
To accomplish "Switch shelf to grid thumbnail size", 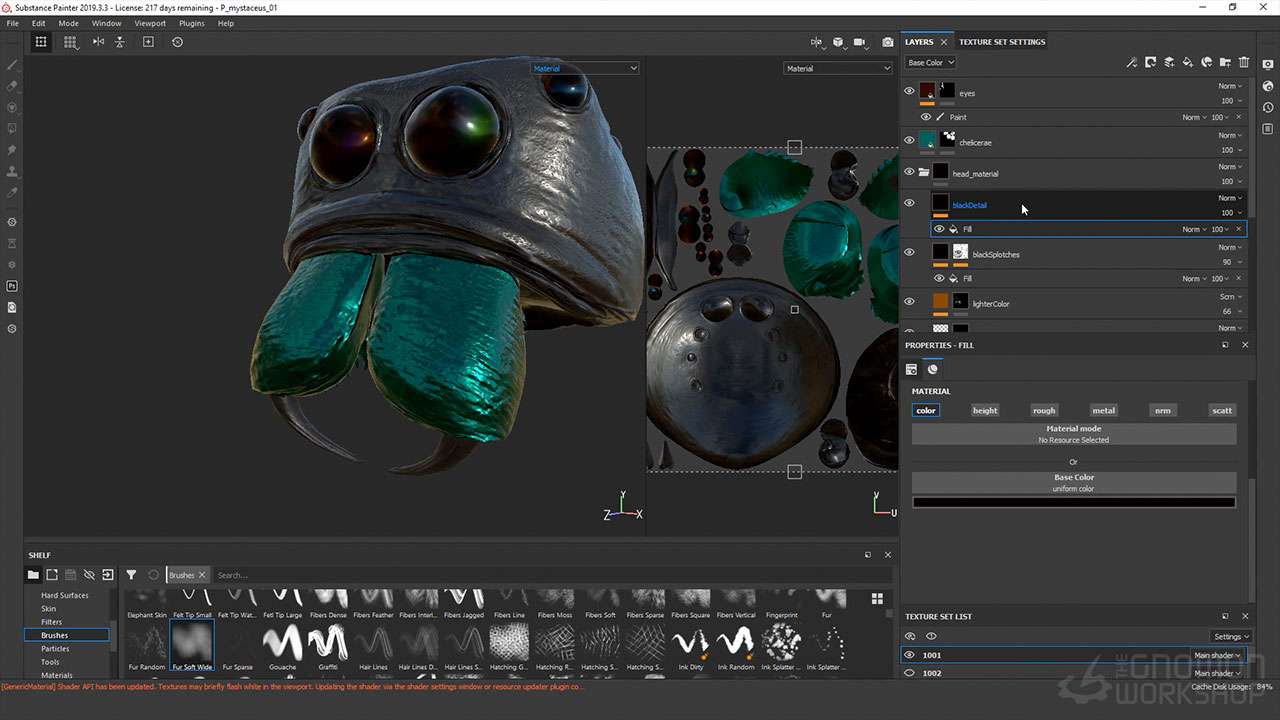I will pos(877,598).
